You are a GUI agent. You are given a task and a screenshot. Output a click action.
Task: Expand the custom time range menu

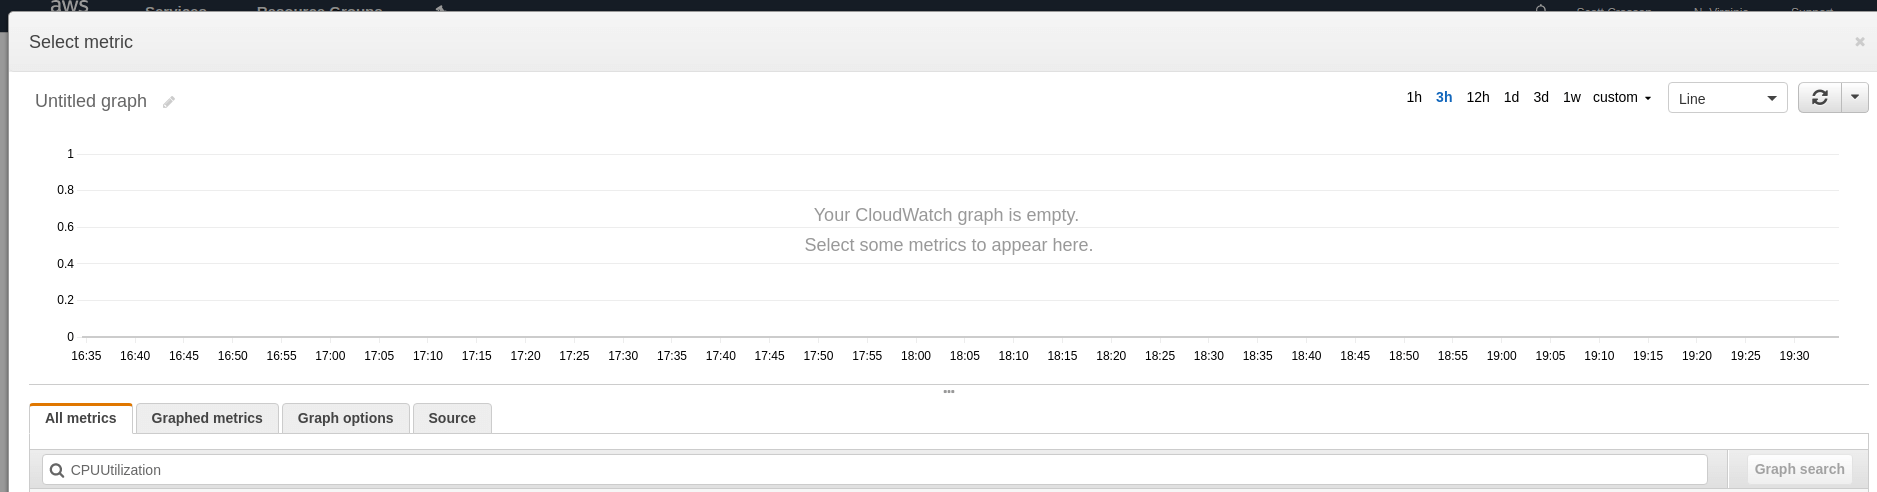[1622, 98]
